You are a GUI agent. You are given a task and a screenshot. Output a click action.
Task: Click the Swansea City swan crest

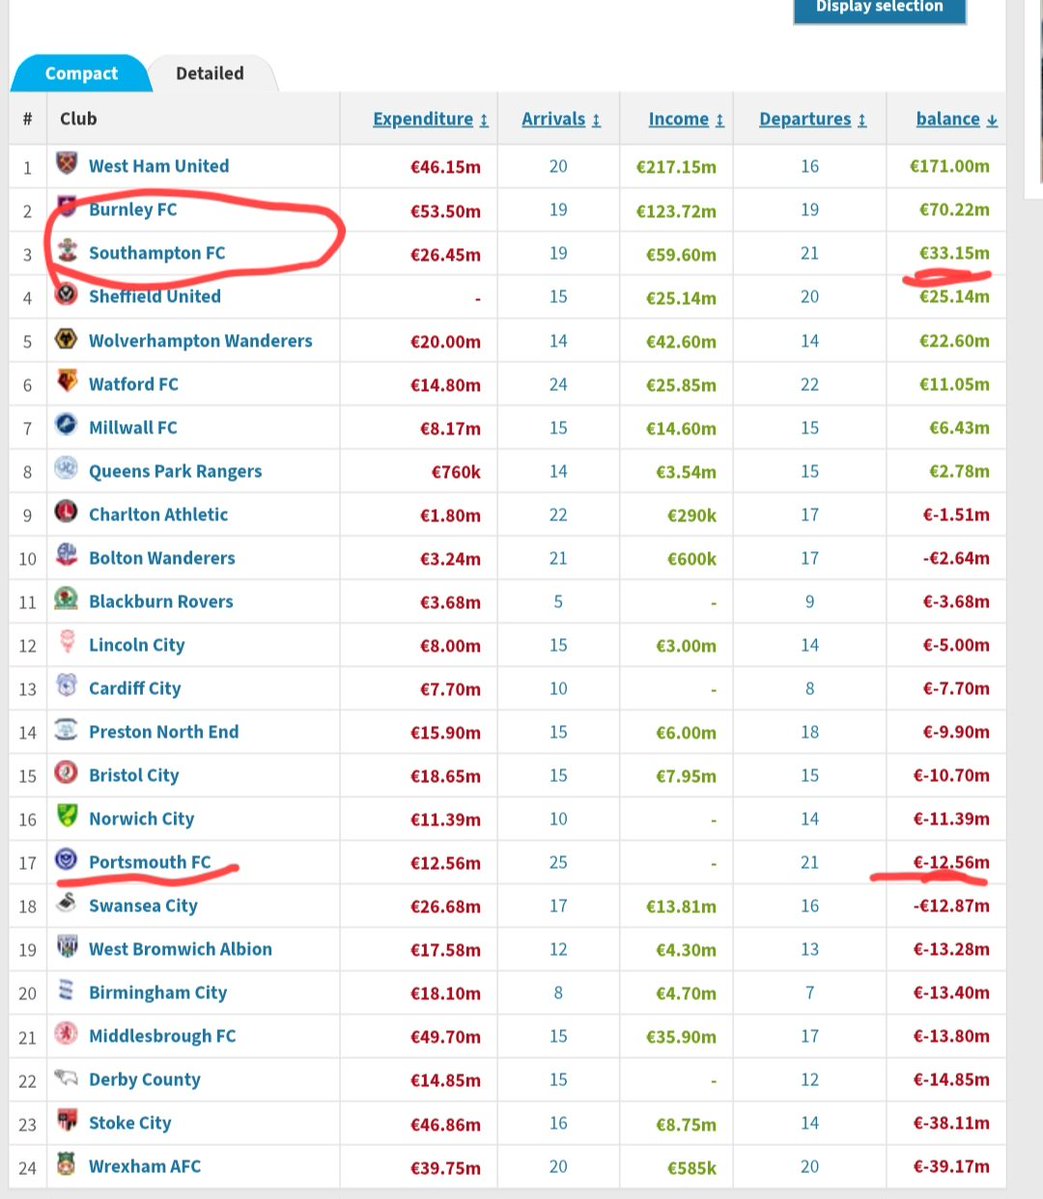[67, 903]
